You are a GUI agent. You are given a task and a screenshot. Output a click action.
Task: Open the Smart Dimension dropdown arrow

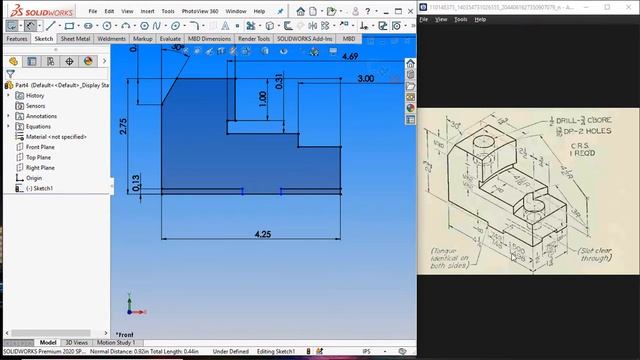point(40,26)
